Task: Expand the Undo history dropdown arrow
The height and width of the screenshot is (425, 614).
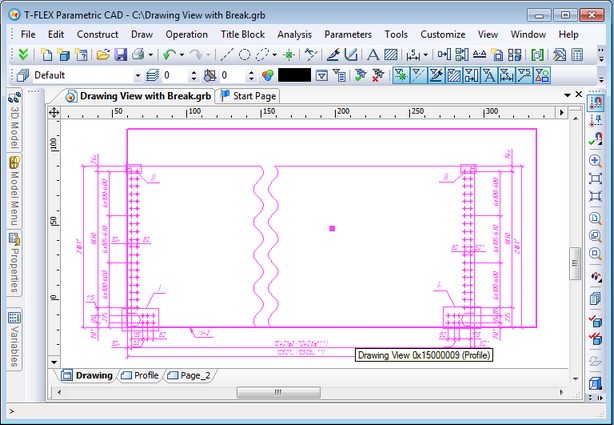Action: pyautogui.click(x=182, y=54)
